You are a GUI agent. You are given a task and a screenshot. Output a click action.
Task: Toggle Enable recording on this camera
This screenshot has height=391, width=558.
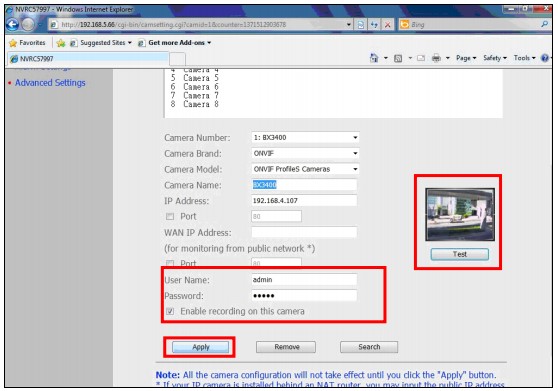point(170,311)
